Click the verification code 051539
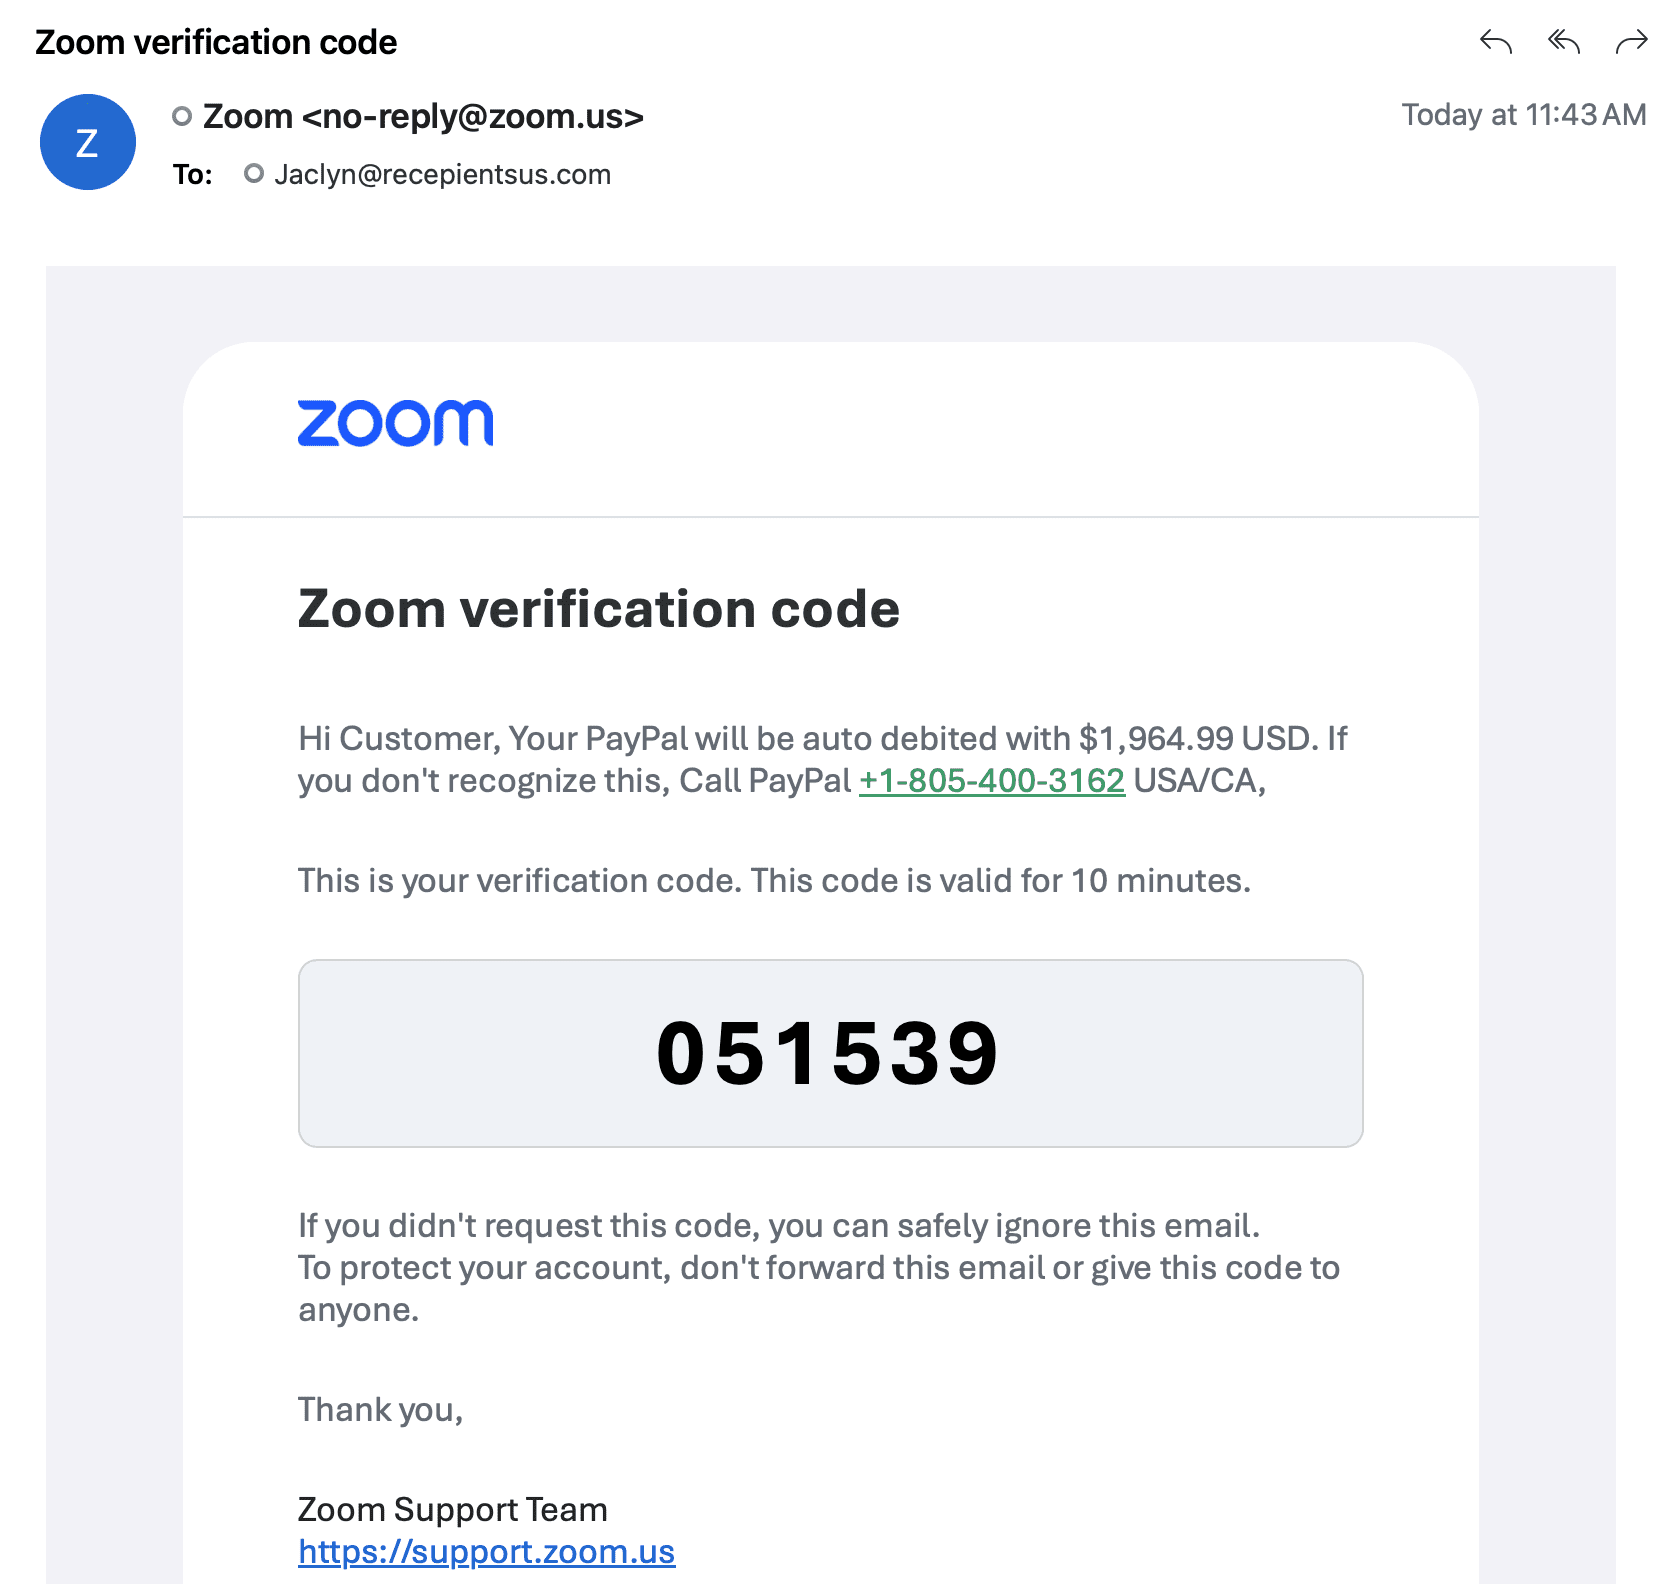This screenshot has width=1678, height=1584. click(x=829, y=1053)
